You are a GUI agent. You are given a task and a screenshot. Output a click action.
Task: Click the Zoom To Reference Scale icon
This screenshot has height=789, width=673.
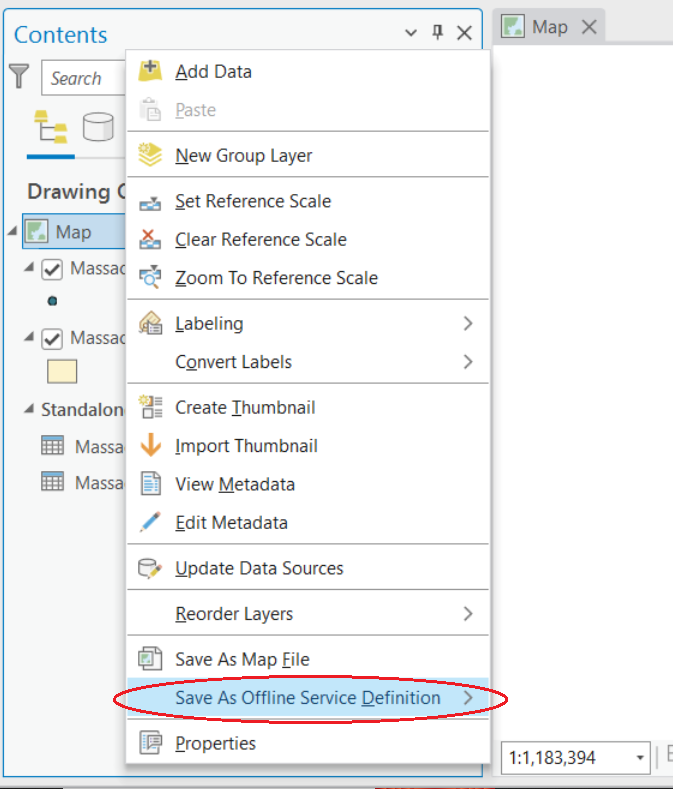150,277
